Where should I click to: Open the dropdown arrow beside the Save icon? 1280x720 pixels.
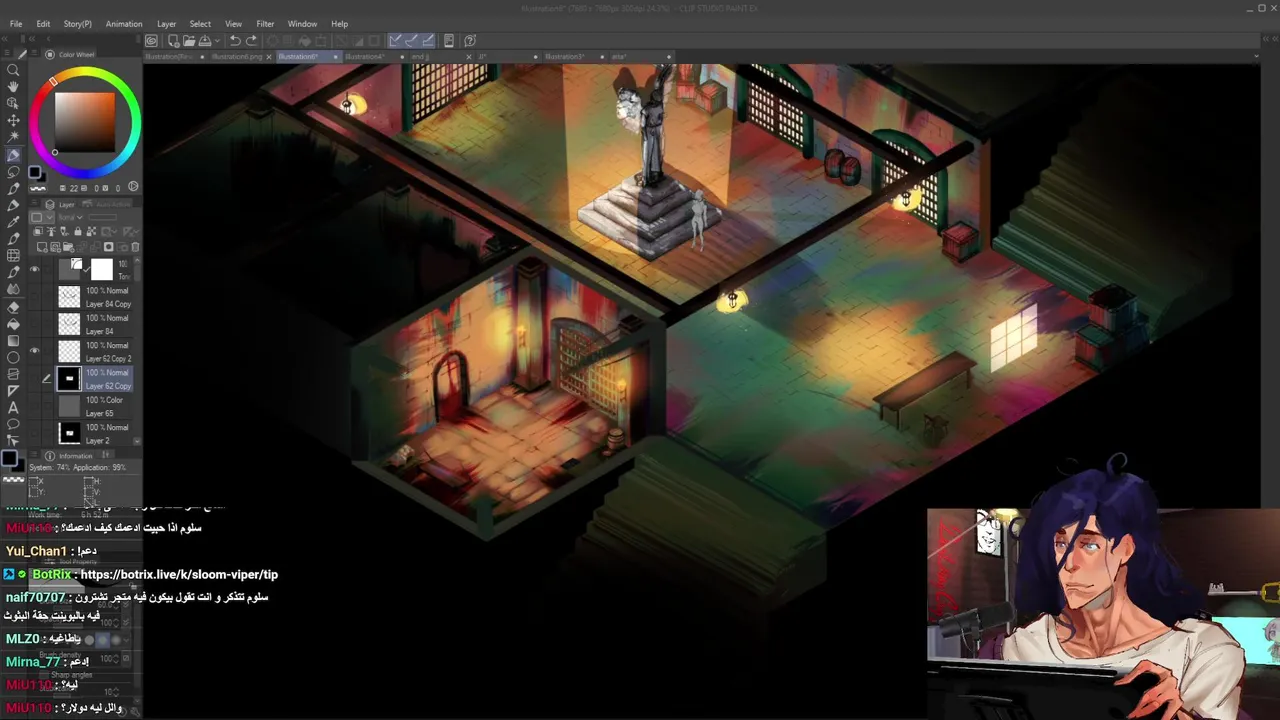(x=216, y=41)
